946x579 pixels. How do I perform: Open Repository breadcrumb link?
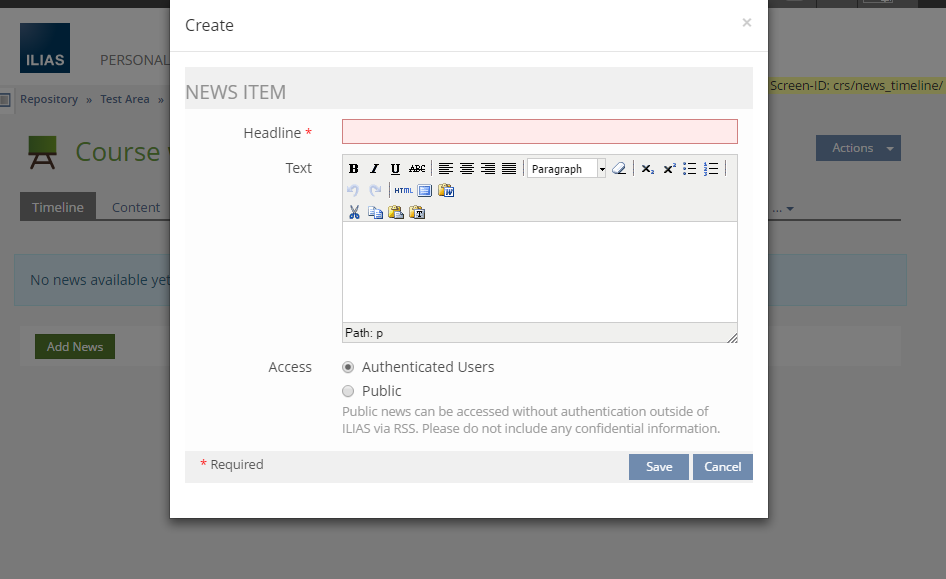(49, 99)
